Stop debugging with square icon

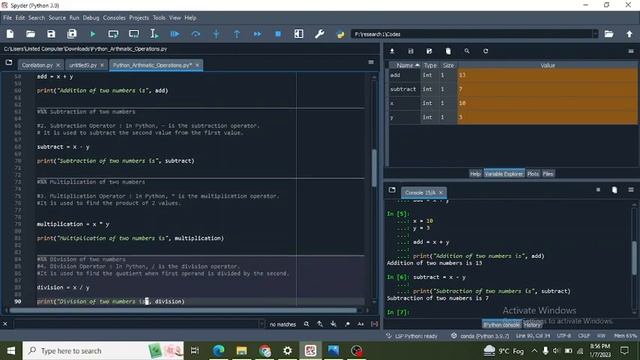click(x=278, y=34)
